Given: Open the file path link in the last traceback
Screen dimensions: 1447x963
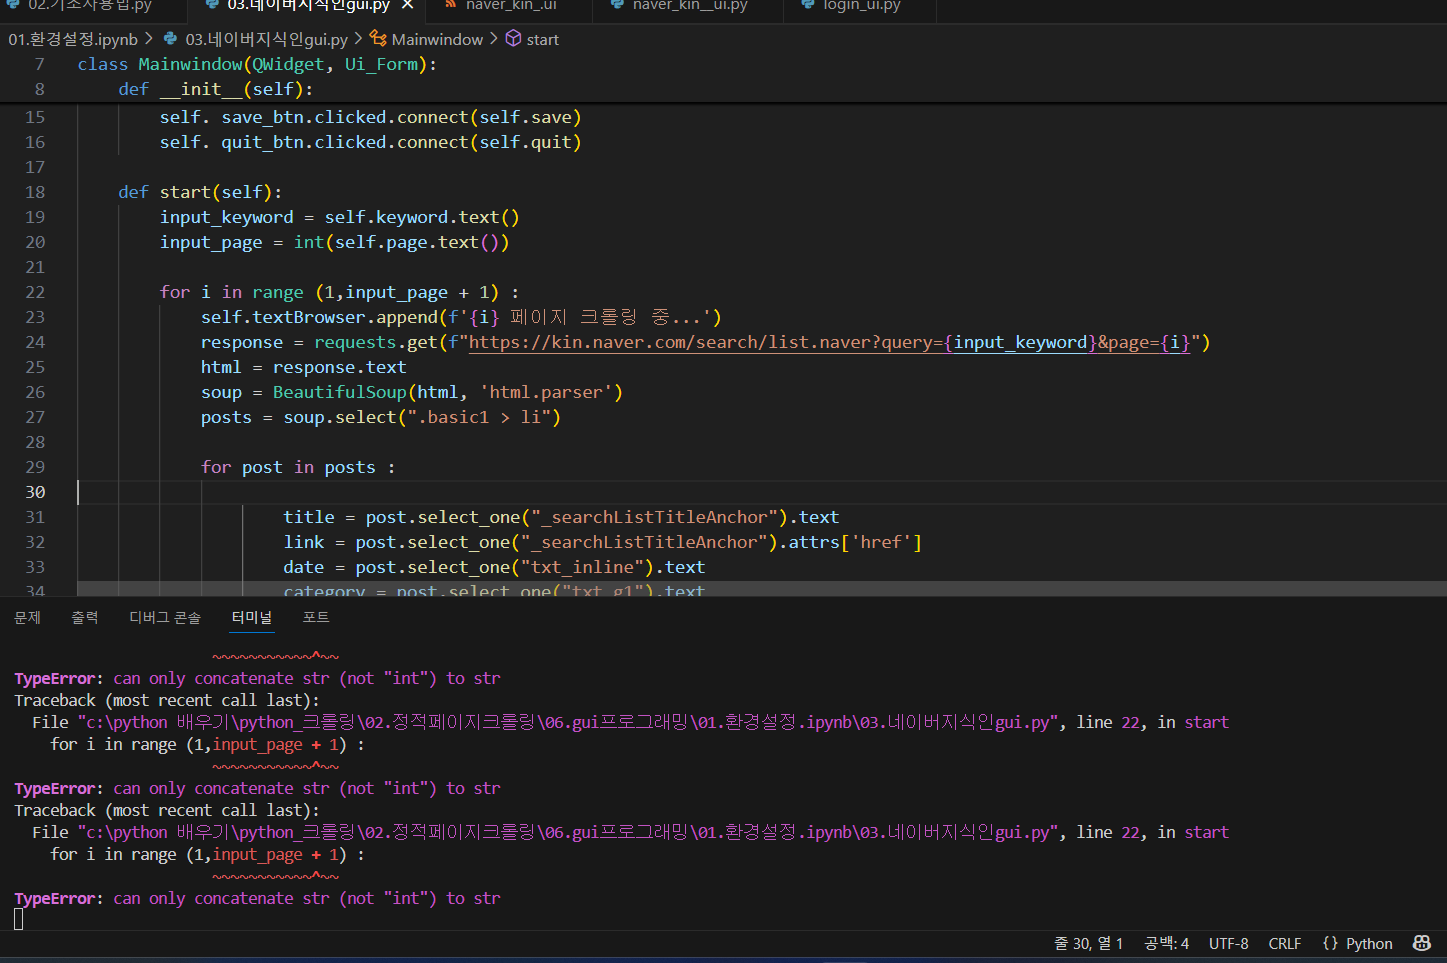Looking at the screenshot, I should point(568,832).
